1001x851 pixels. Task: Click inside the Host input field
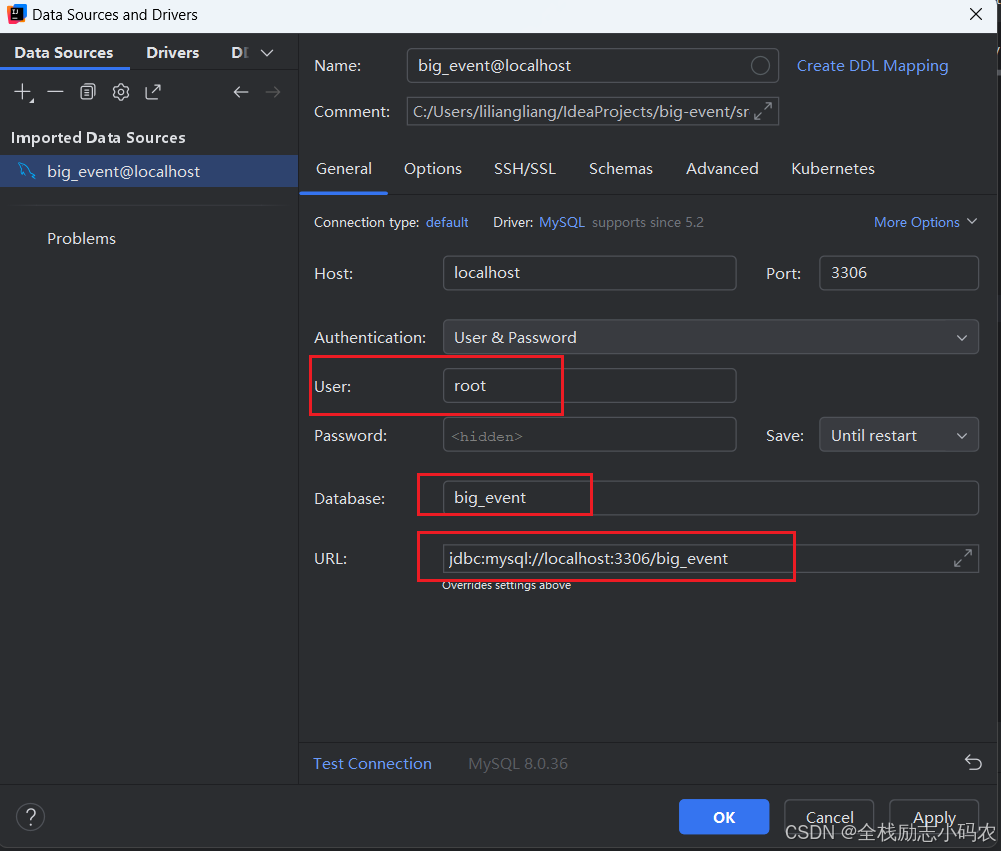(x=589, y=272)
